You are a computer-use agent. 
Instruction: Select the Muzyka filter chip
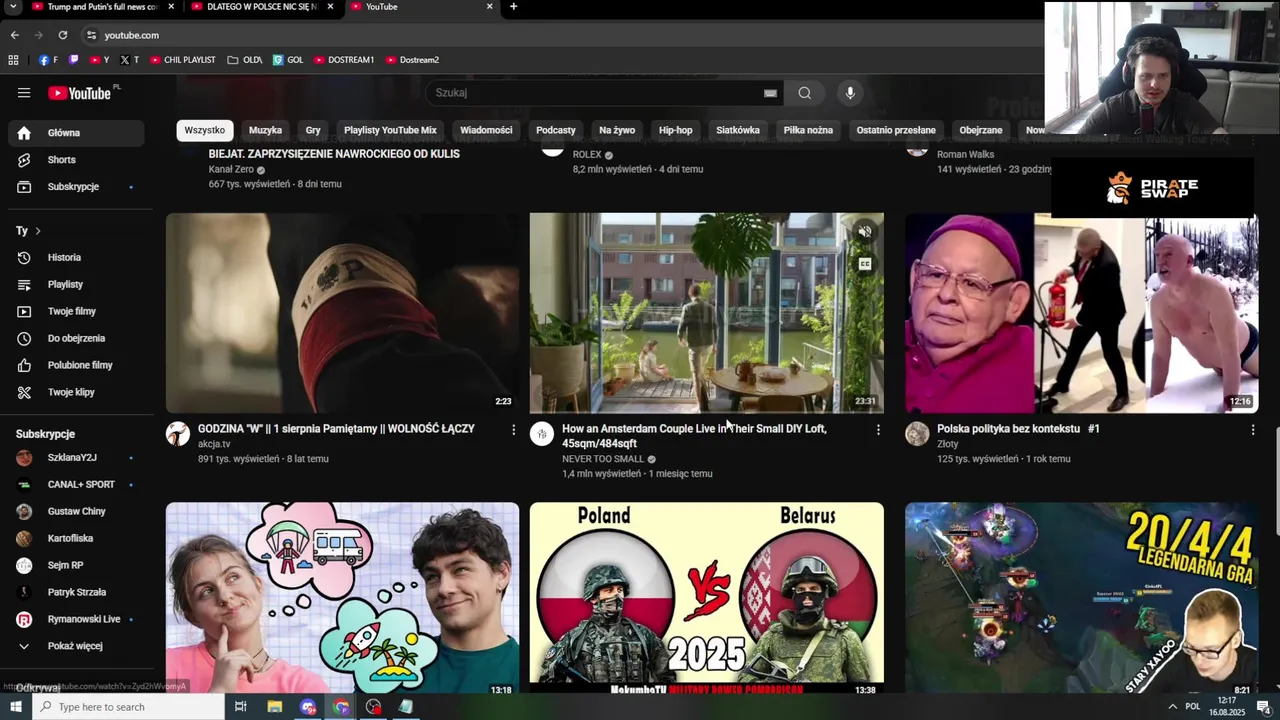coord(265,130)
